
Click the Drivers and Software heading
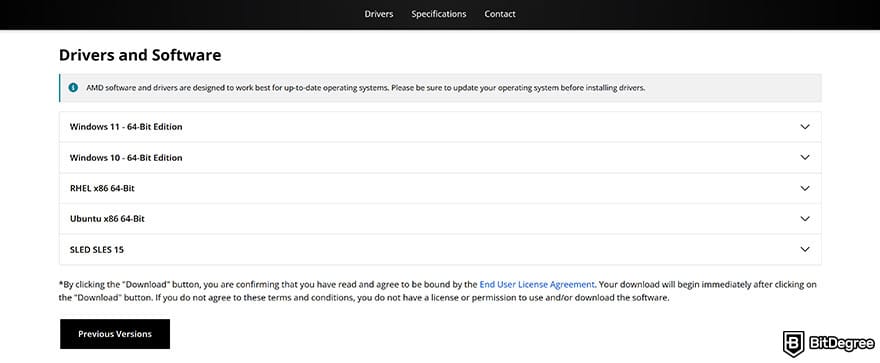pyautogui.click(x=140, y=55)
